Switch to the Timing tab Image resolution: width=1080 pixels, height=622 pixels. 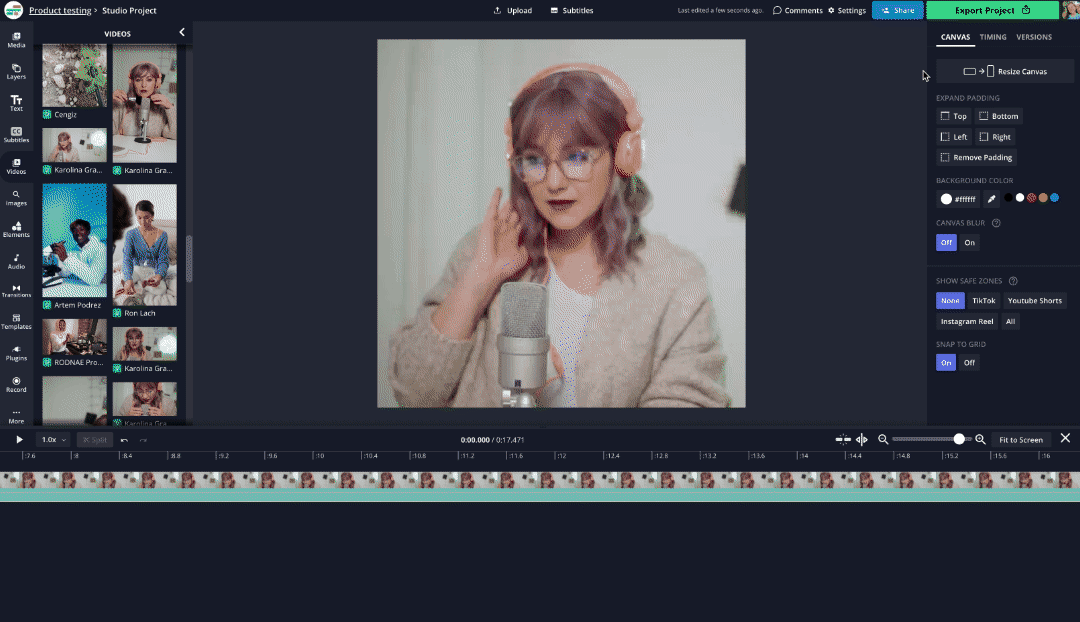pyautogui.click(x=993, y=37)
